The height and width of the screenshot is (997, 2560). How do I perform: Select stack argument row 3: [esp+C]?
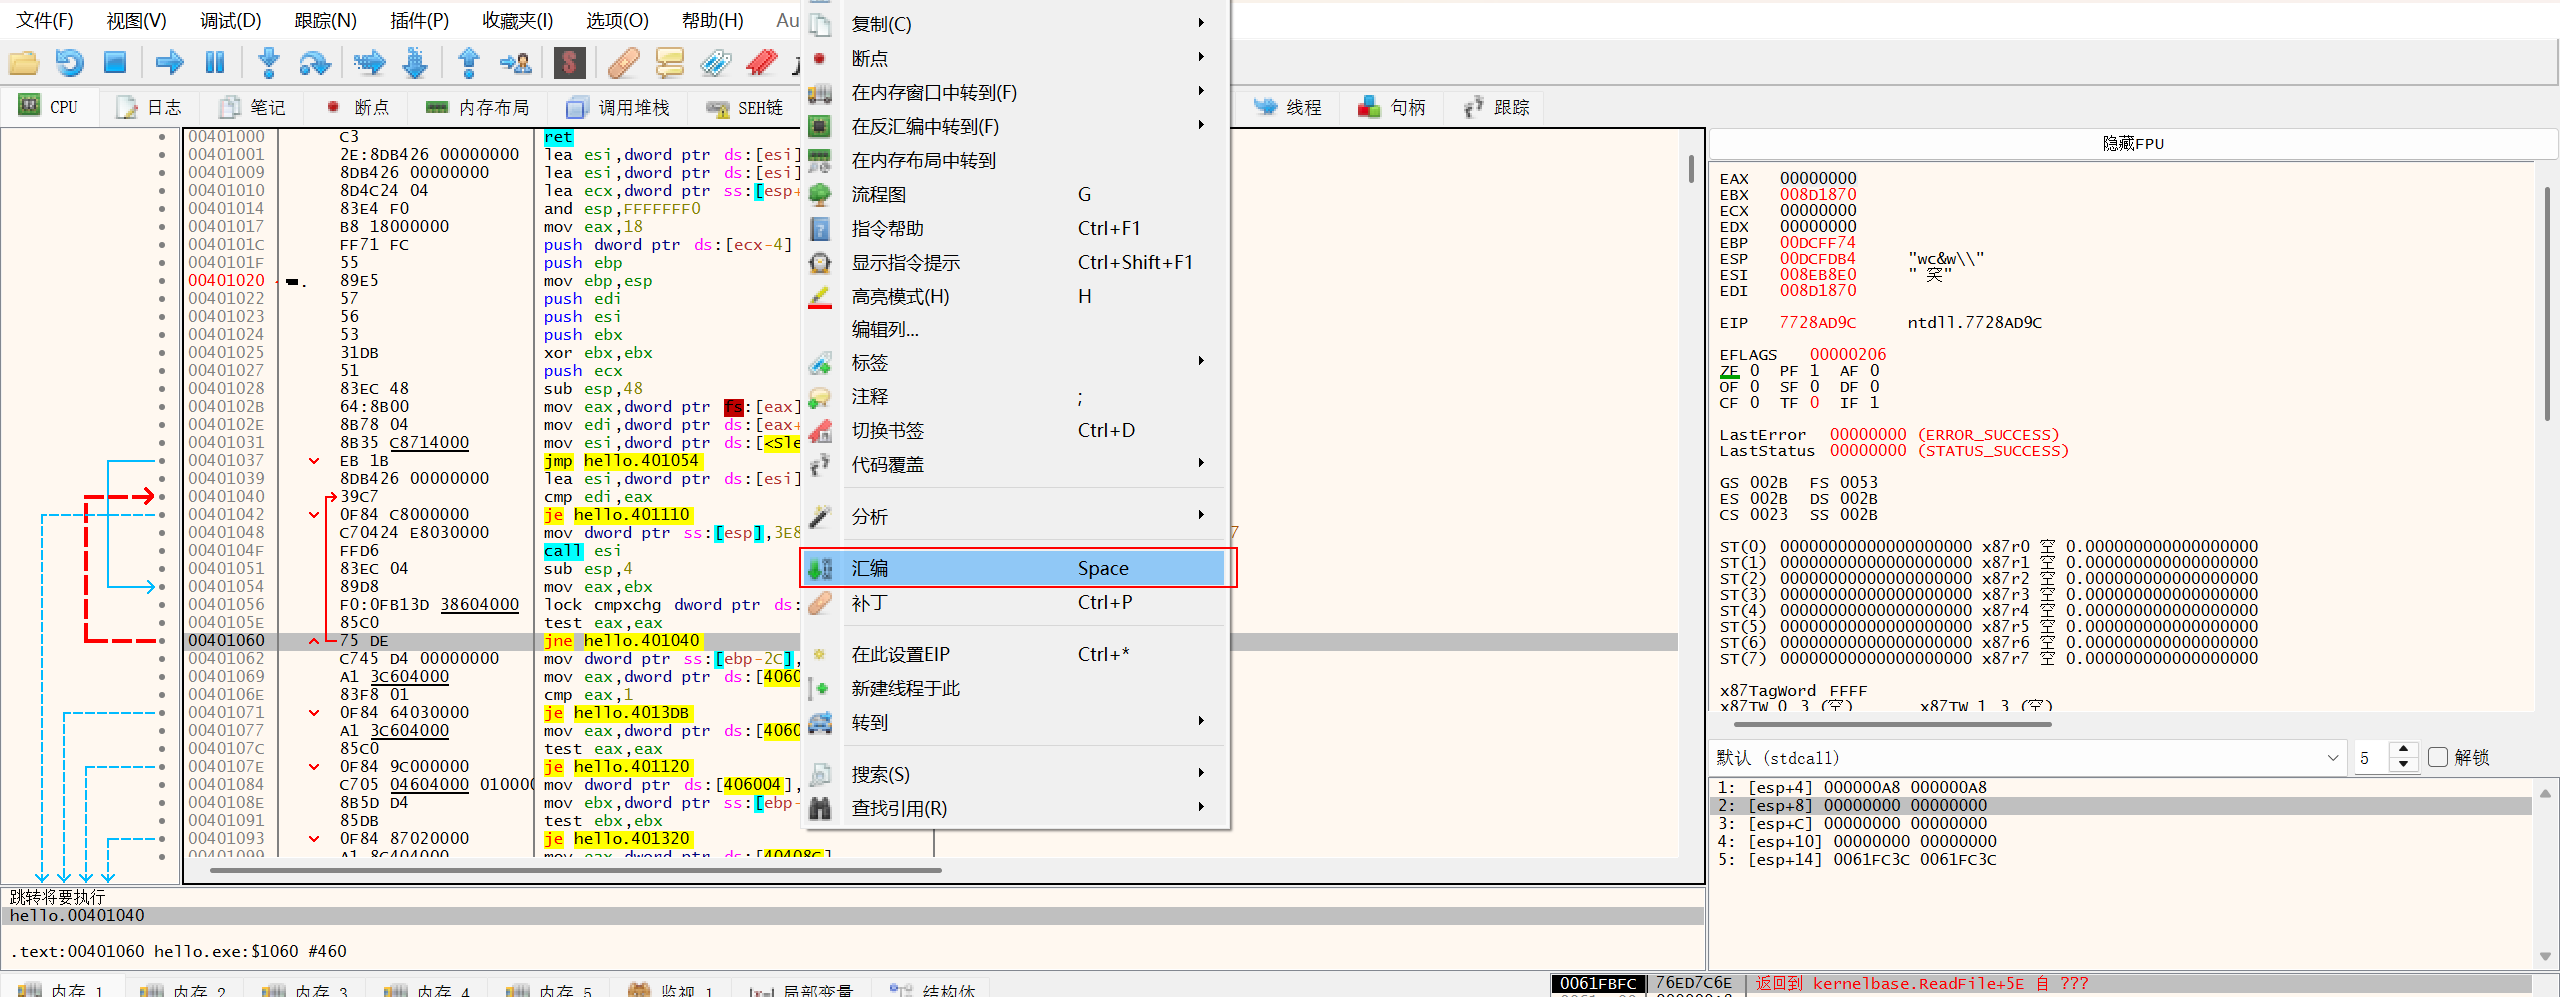click(2120, 823)
